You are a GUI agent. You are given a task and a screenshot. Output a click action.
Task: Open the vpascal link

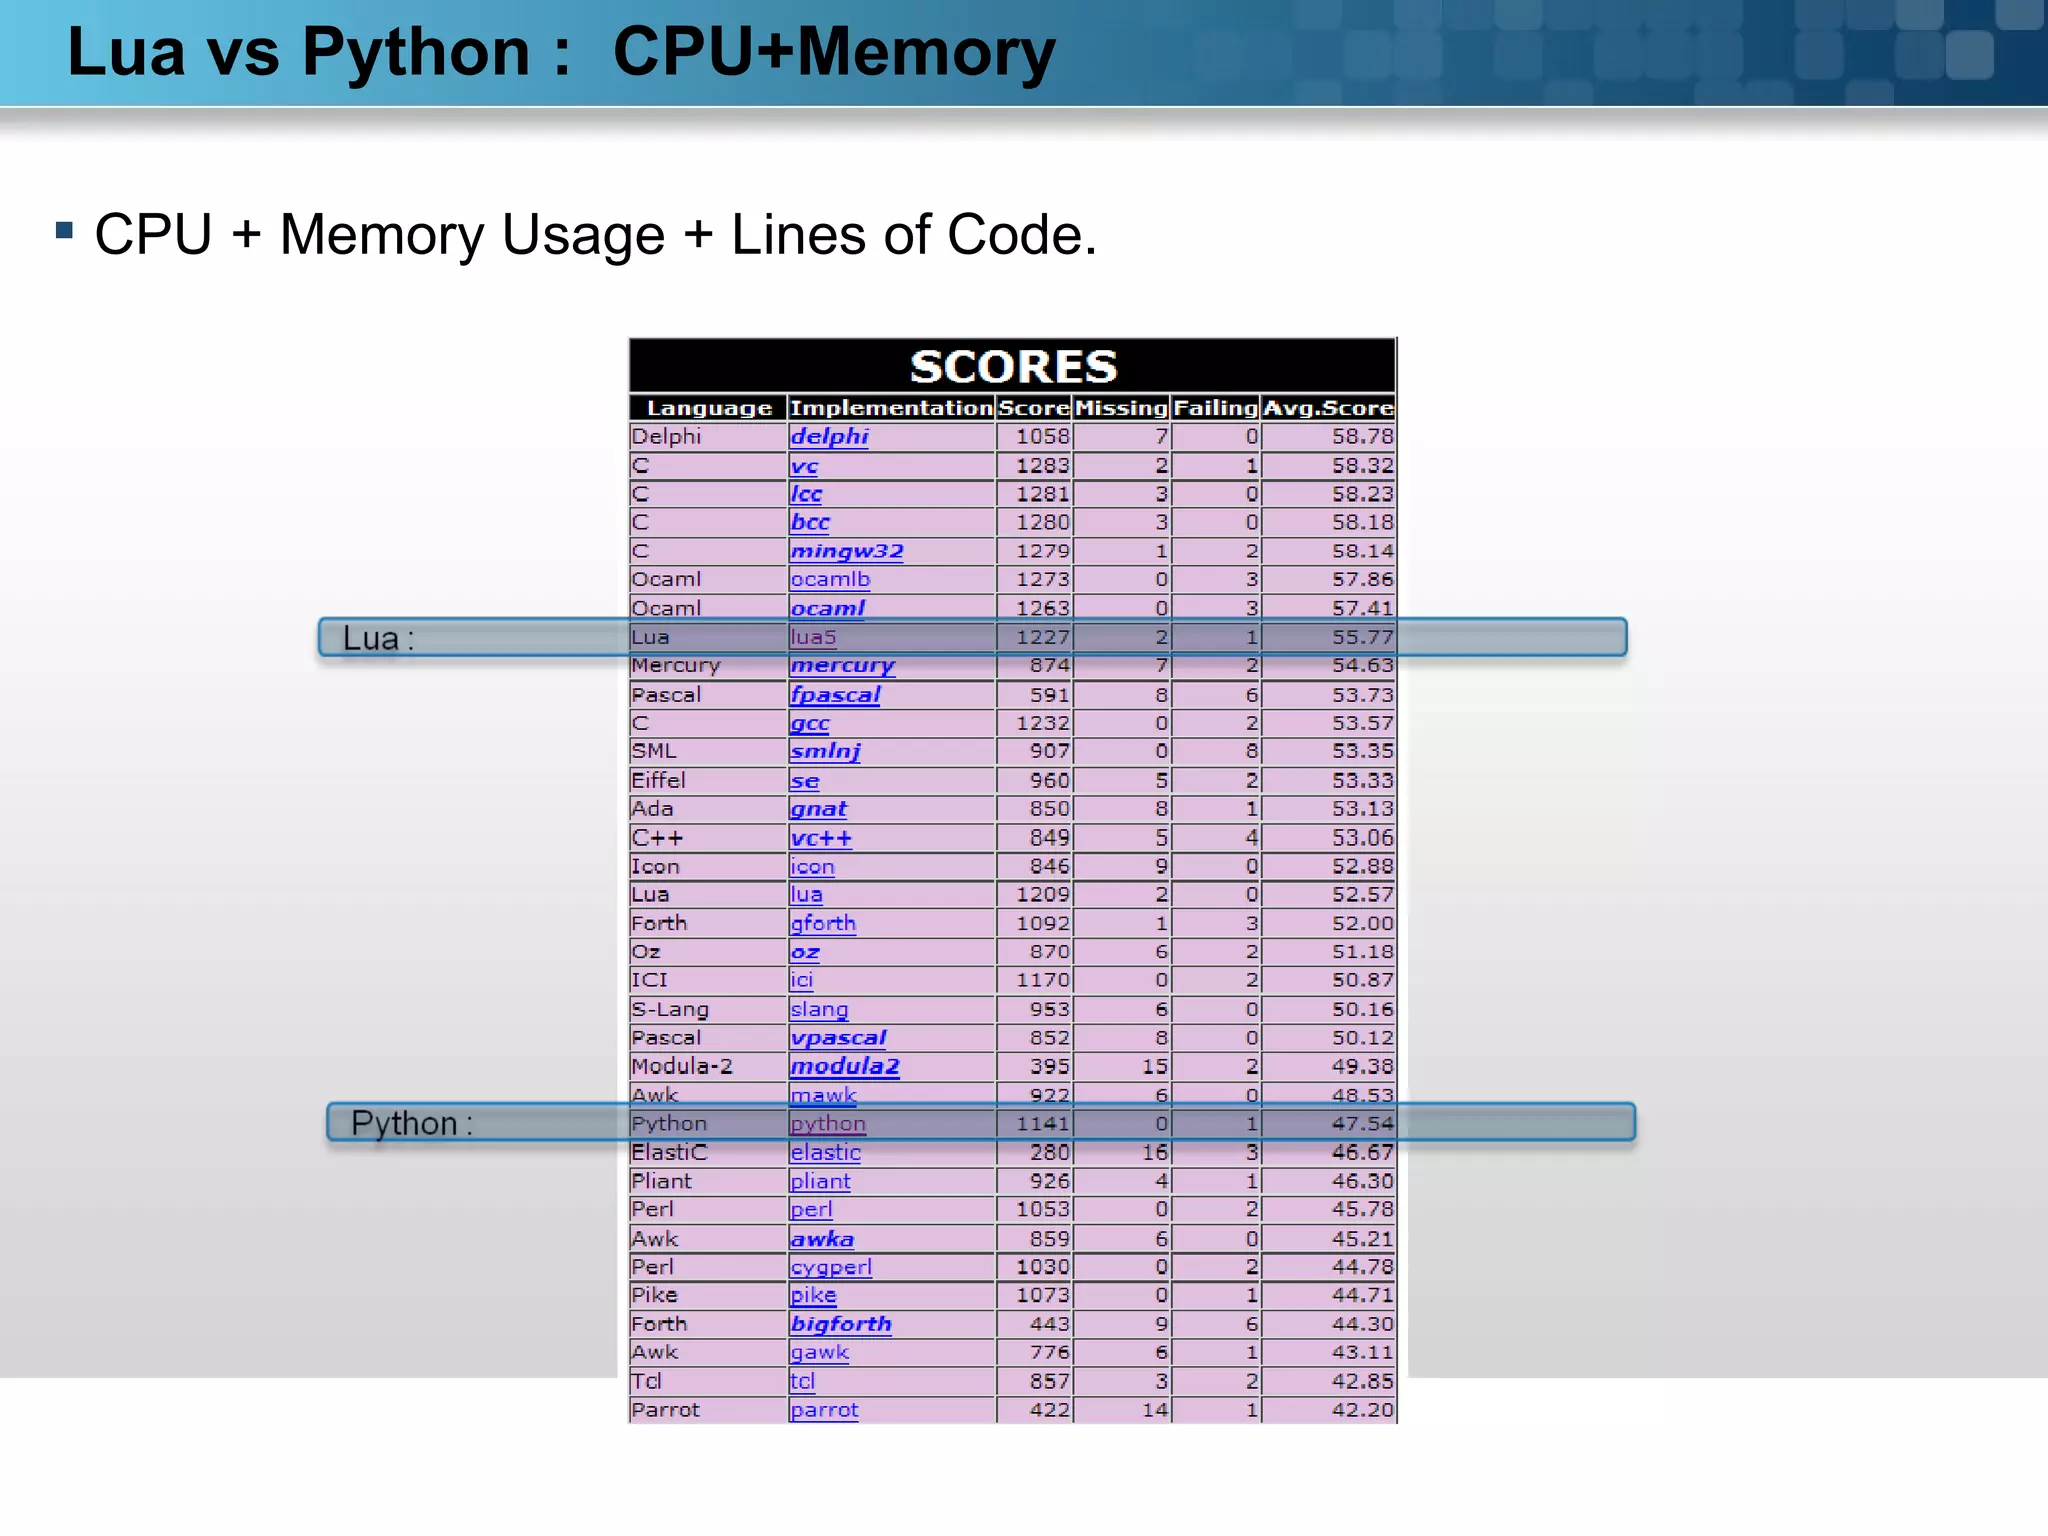point(838,1038)
